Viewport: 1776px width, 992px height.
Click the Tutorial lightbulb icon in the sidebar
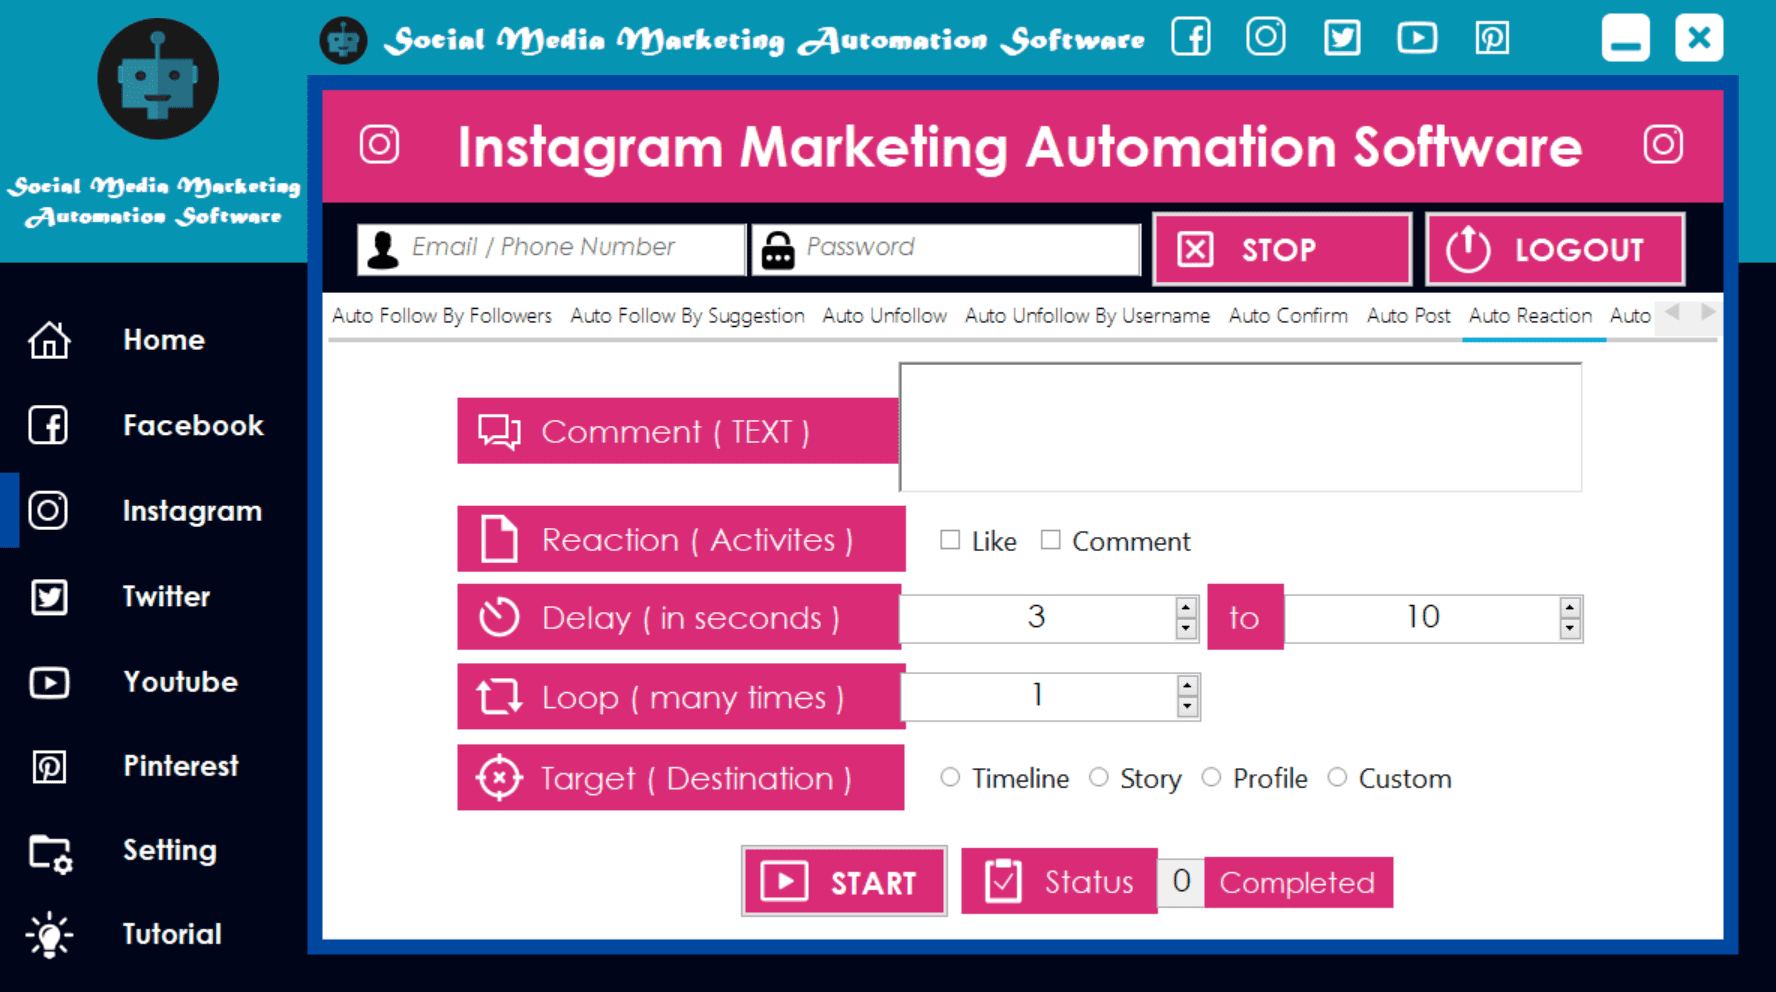point(49,935)
